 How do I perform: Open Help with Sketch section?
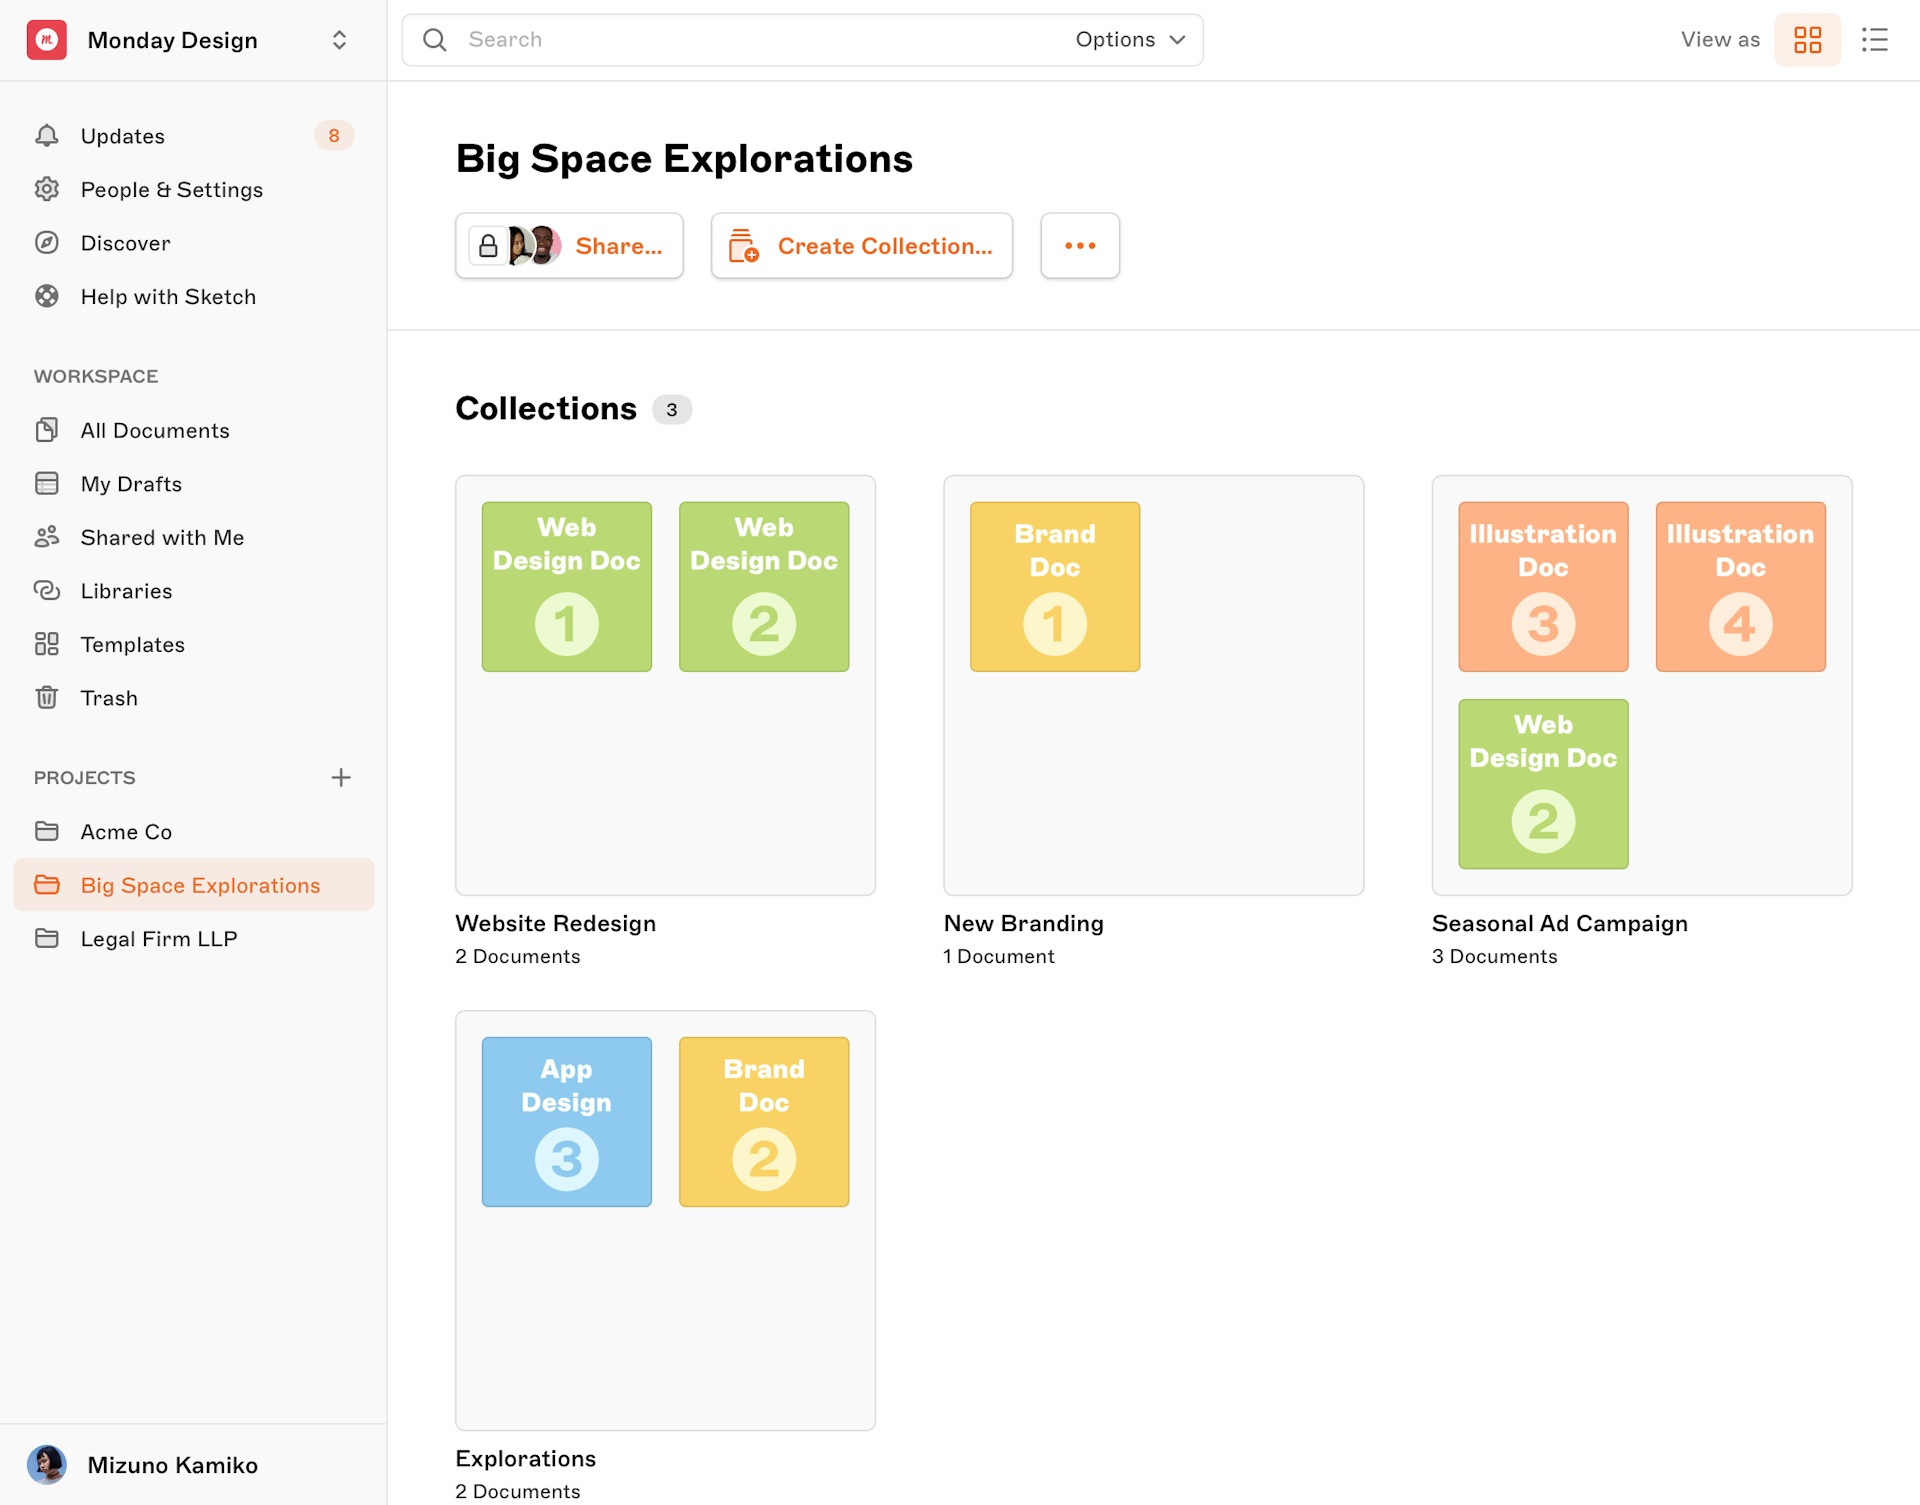click(168, 296)
